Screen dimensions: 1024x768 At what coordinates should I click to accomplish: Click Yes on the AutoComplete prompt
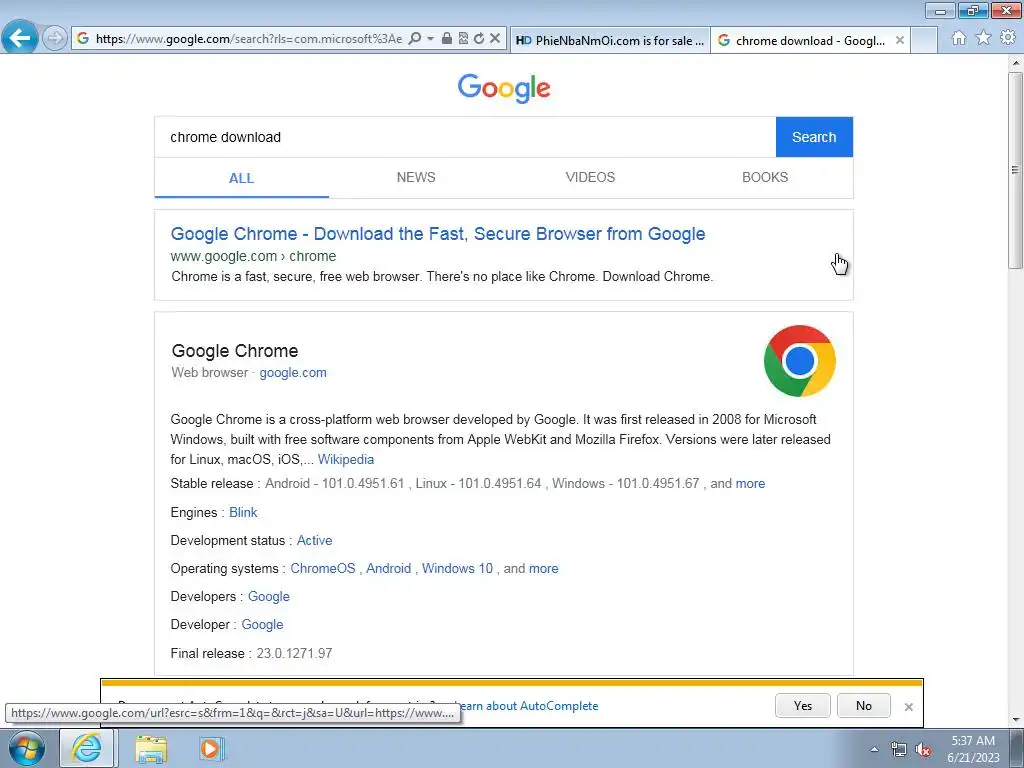point(803,706)
